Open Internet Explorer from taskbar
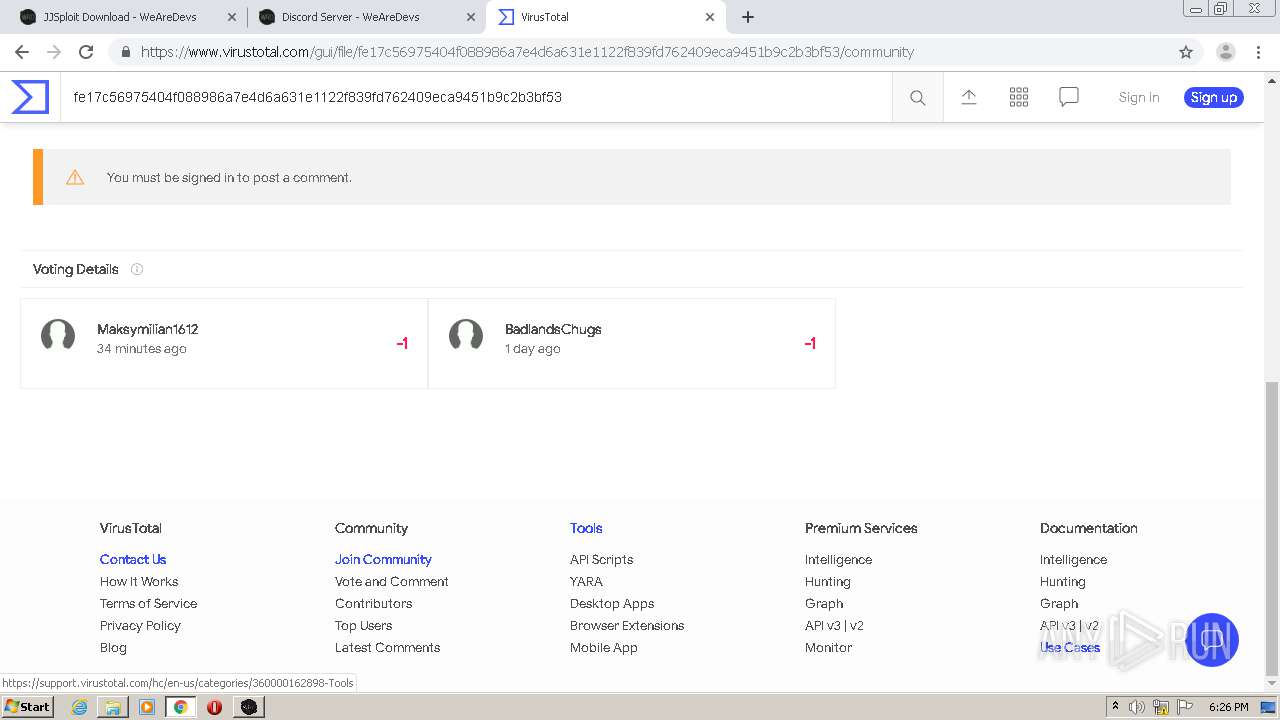The width and height of the screenshot is (1280, 720). (79, 707)
